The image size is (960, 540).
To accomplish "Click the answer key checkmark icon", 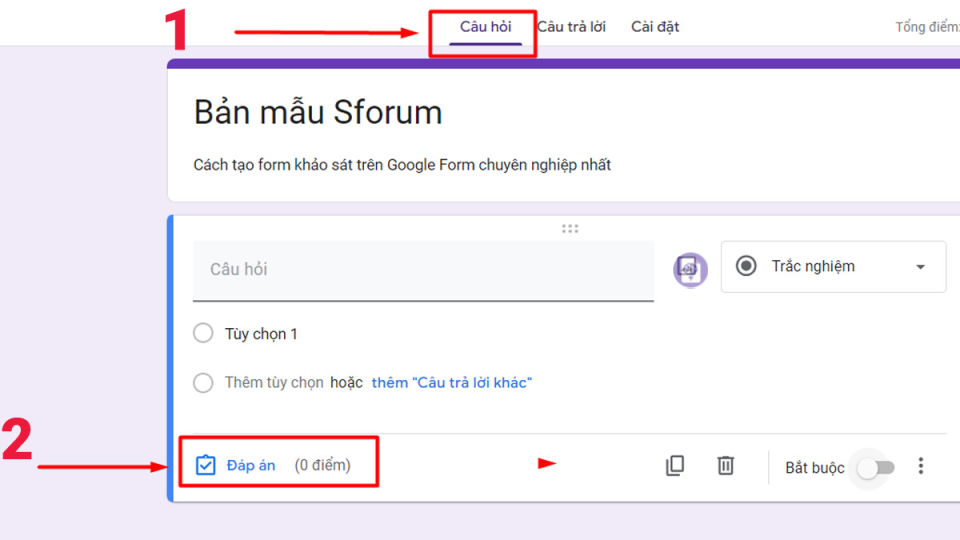I will pyautogui.click(x=206, y=465).
